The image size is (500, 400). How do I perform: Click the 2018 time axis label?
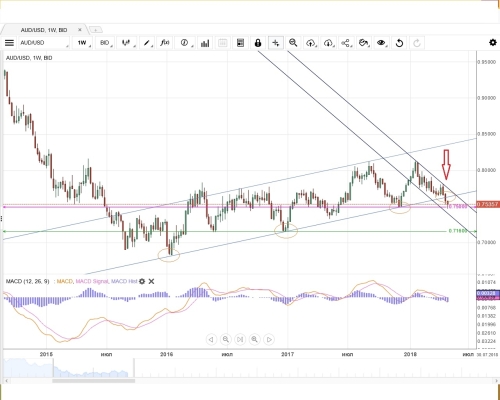point(410,354)
